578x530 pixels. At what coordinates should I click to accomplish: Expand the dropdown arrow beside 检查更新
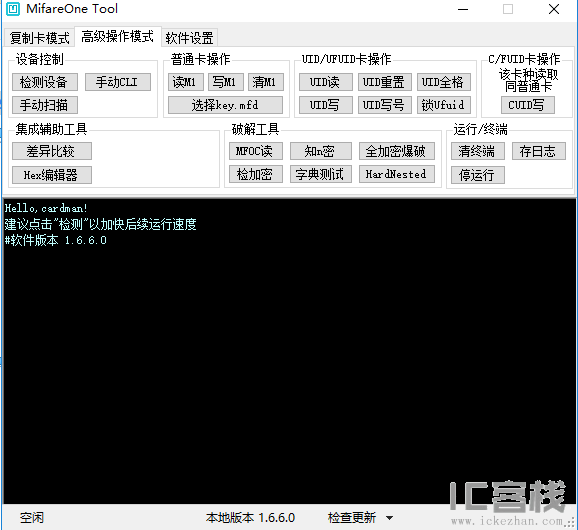(389, 518)
